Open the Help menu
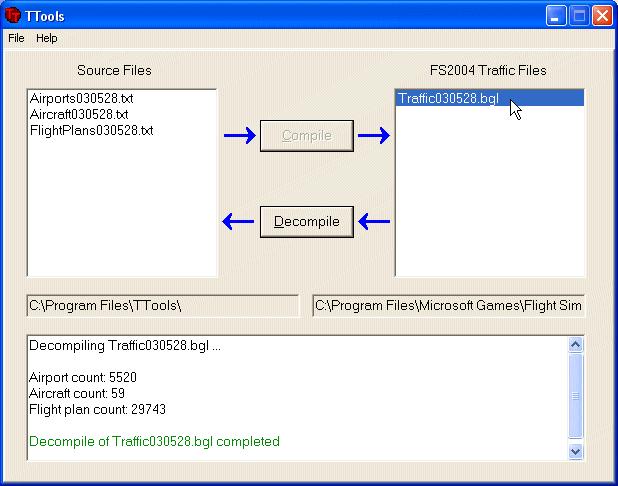Image resolution: width=618 pixels, height=486 pixels. coord(47,38)
